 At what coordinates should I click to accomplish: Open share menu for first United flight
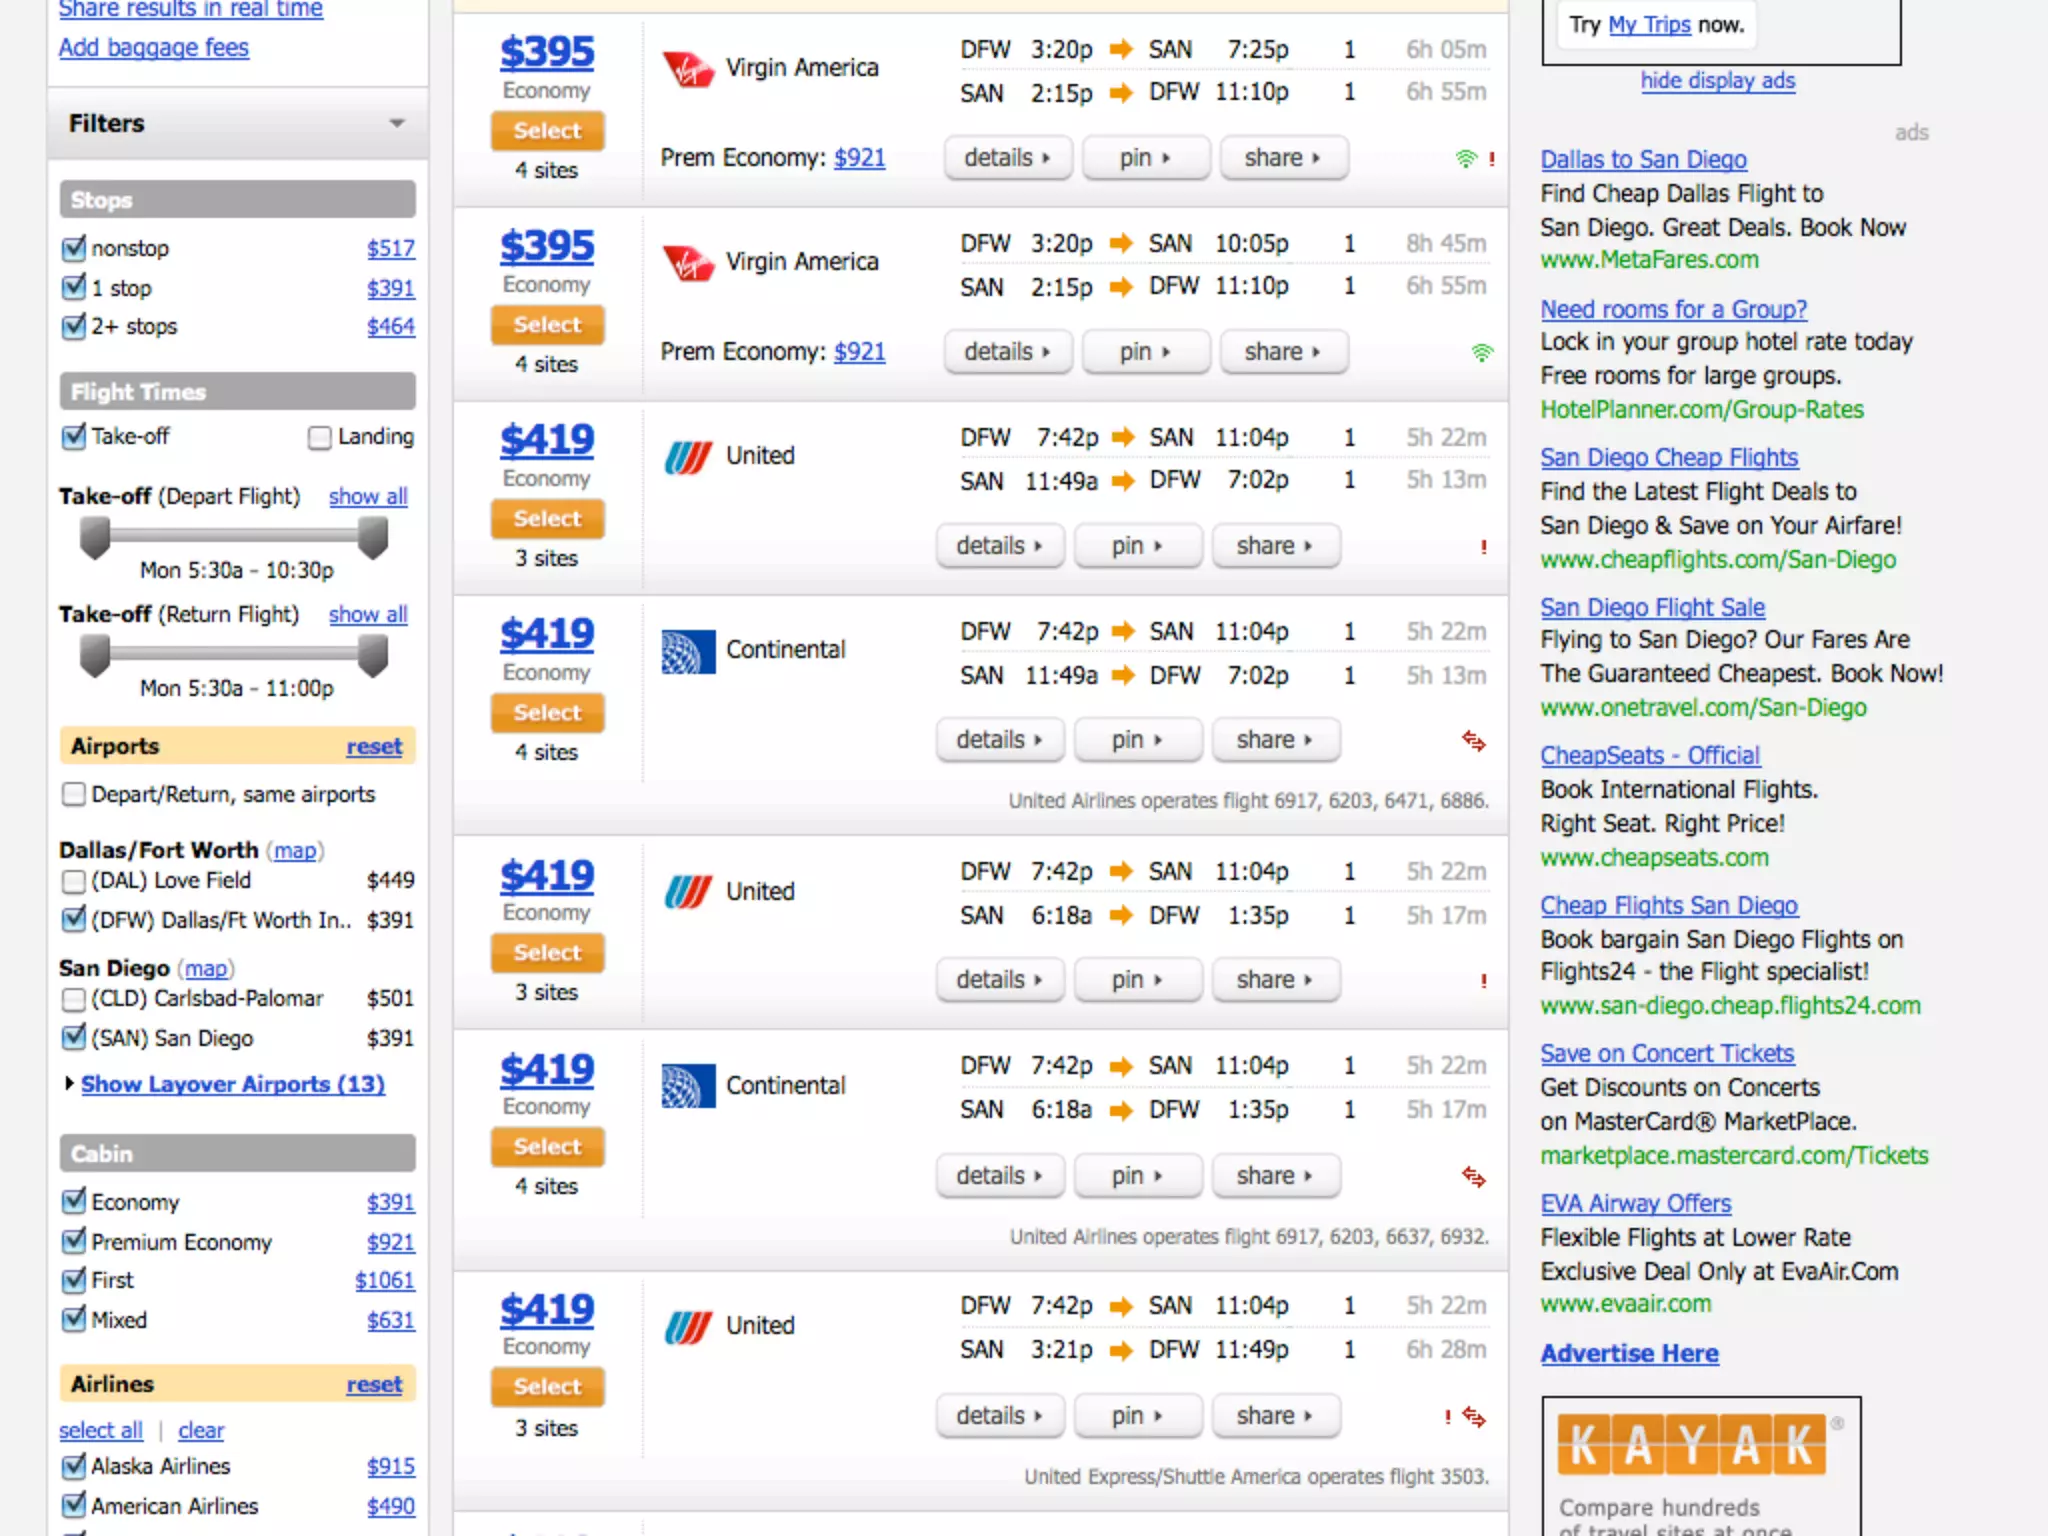(x=1274, y=546)
